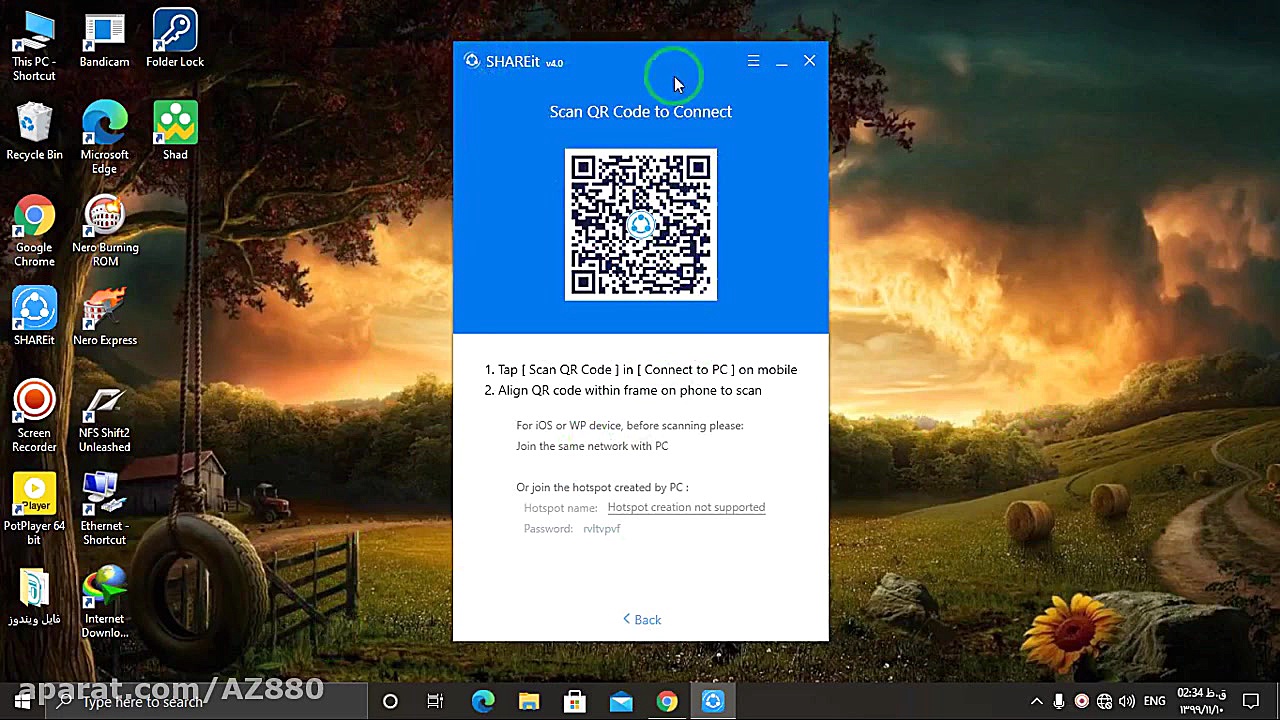The width and height of the screenshot is (1280, 720).
Task: Open the Shad desktop app
Action: pos(175,125)
